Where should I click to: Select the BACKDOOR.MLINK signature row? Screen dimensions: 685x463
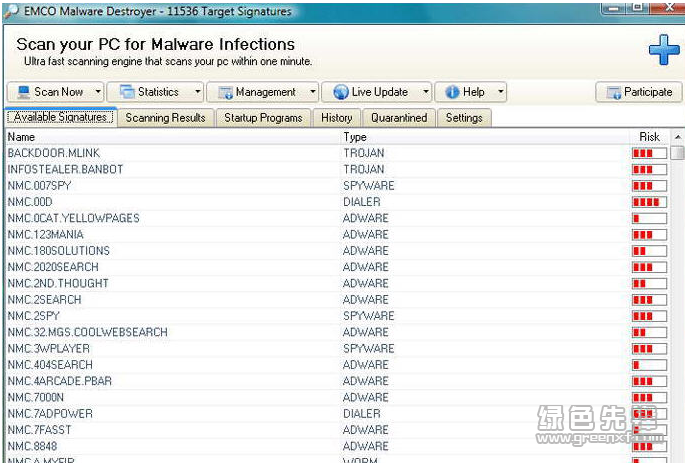(337, 153)
